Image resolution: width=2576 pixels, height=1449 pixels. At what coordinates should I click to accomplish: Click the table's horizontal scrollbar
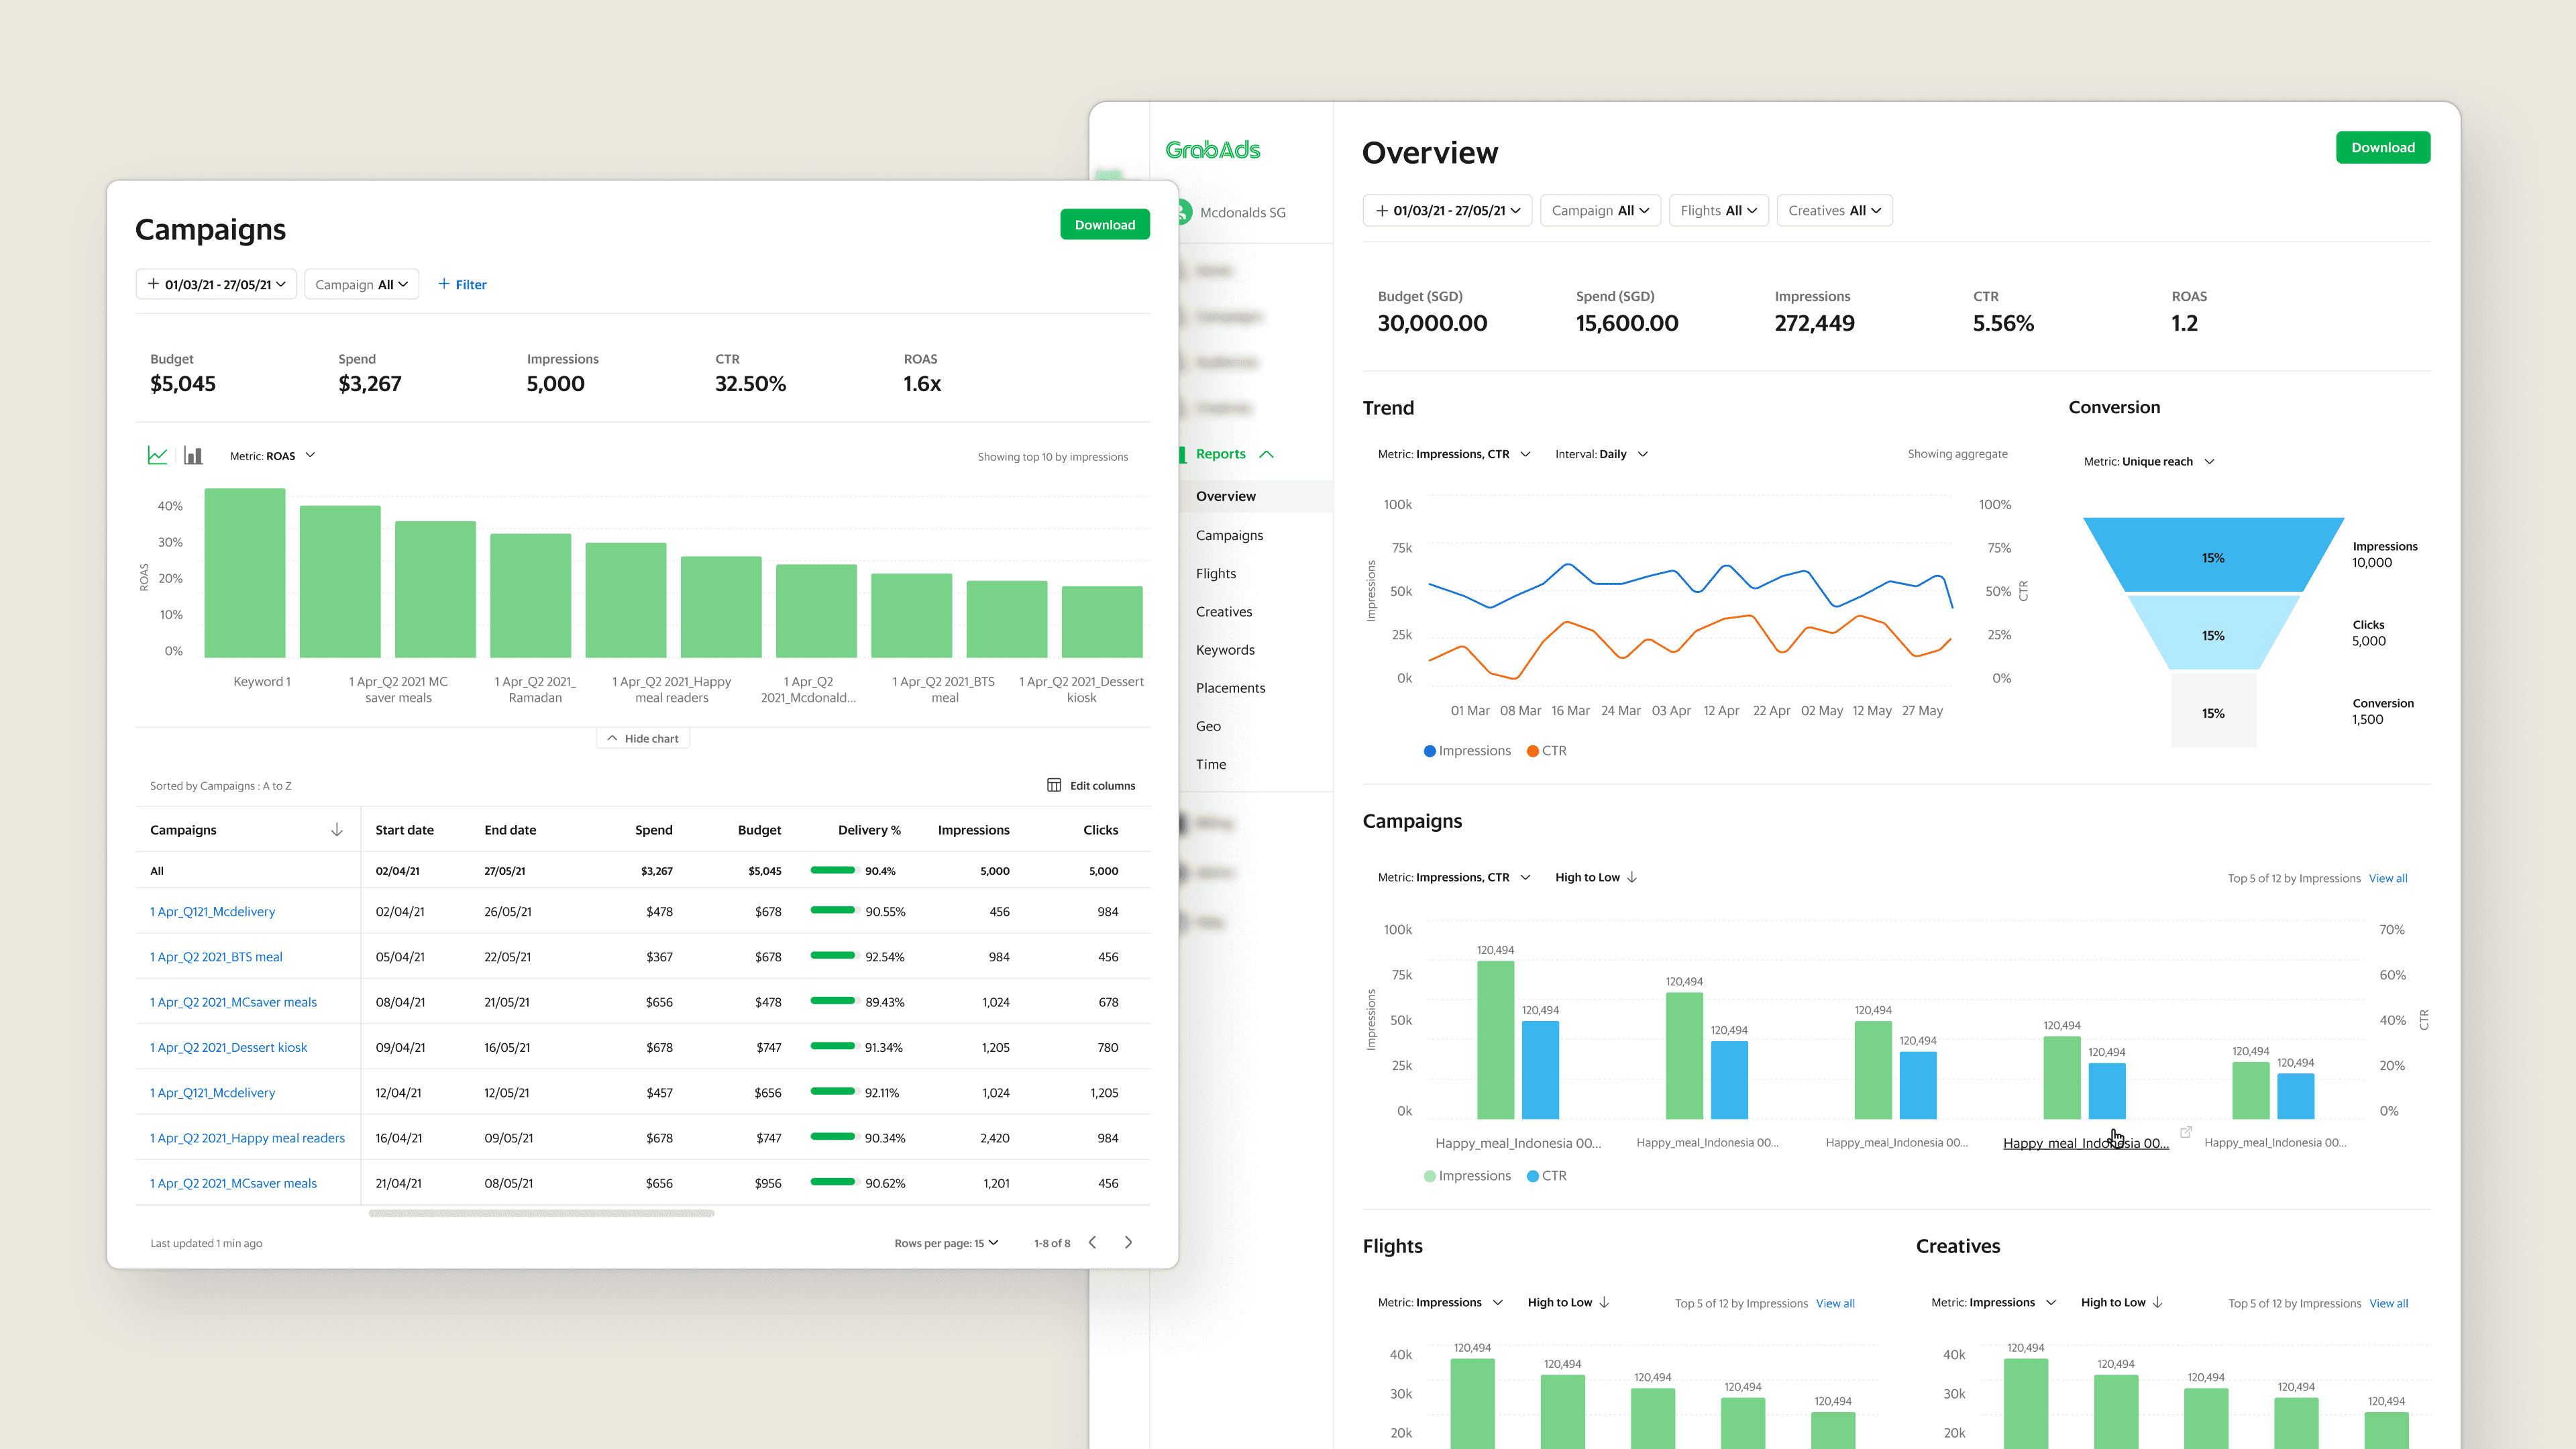[541, 1213]
